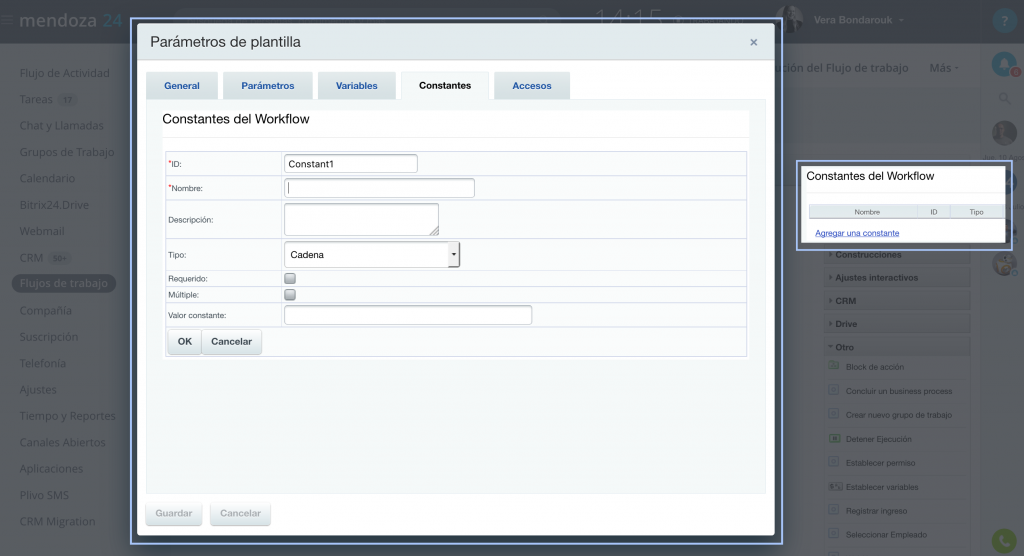
Task: Click Tipo column header in constants table
Action: (976, 212)
